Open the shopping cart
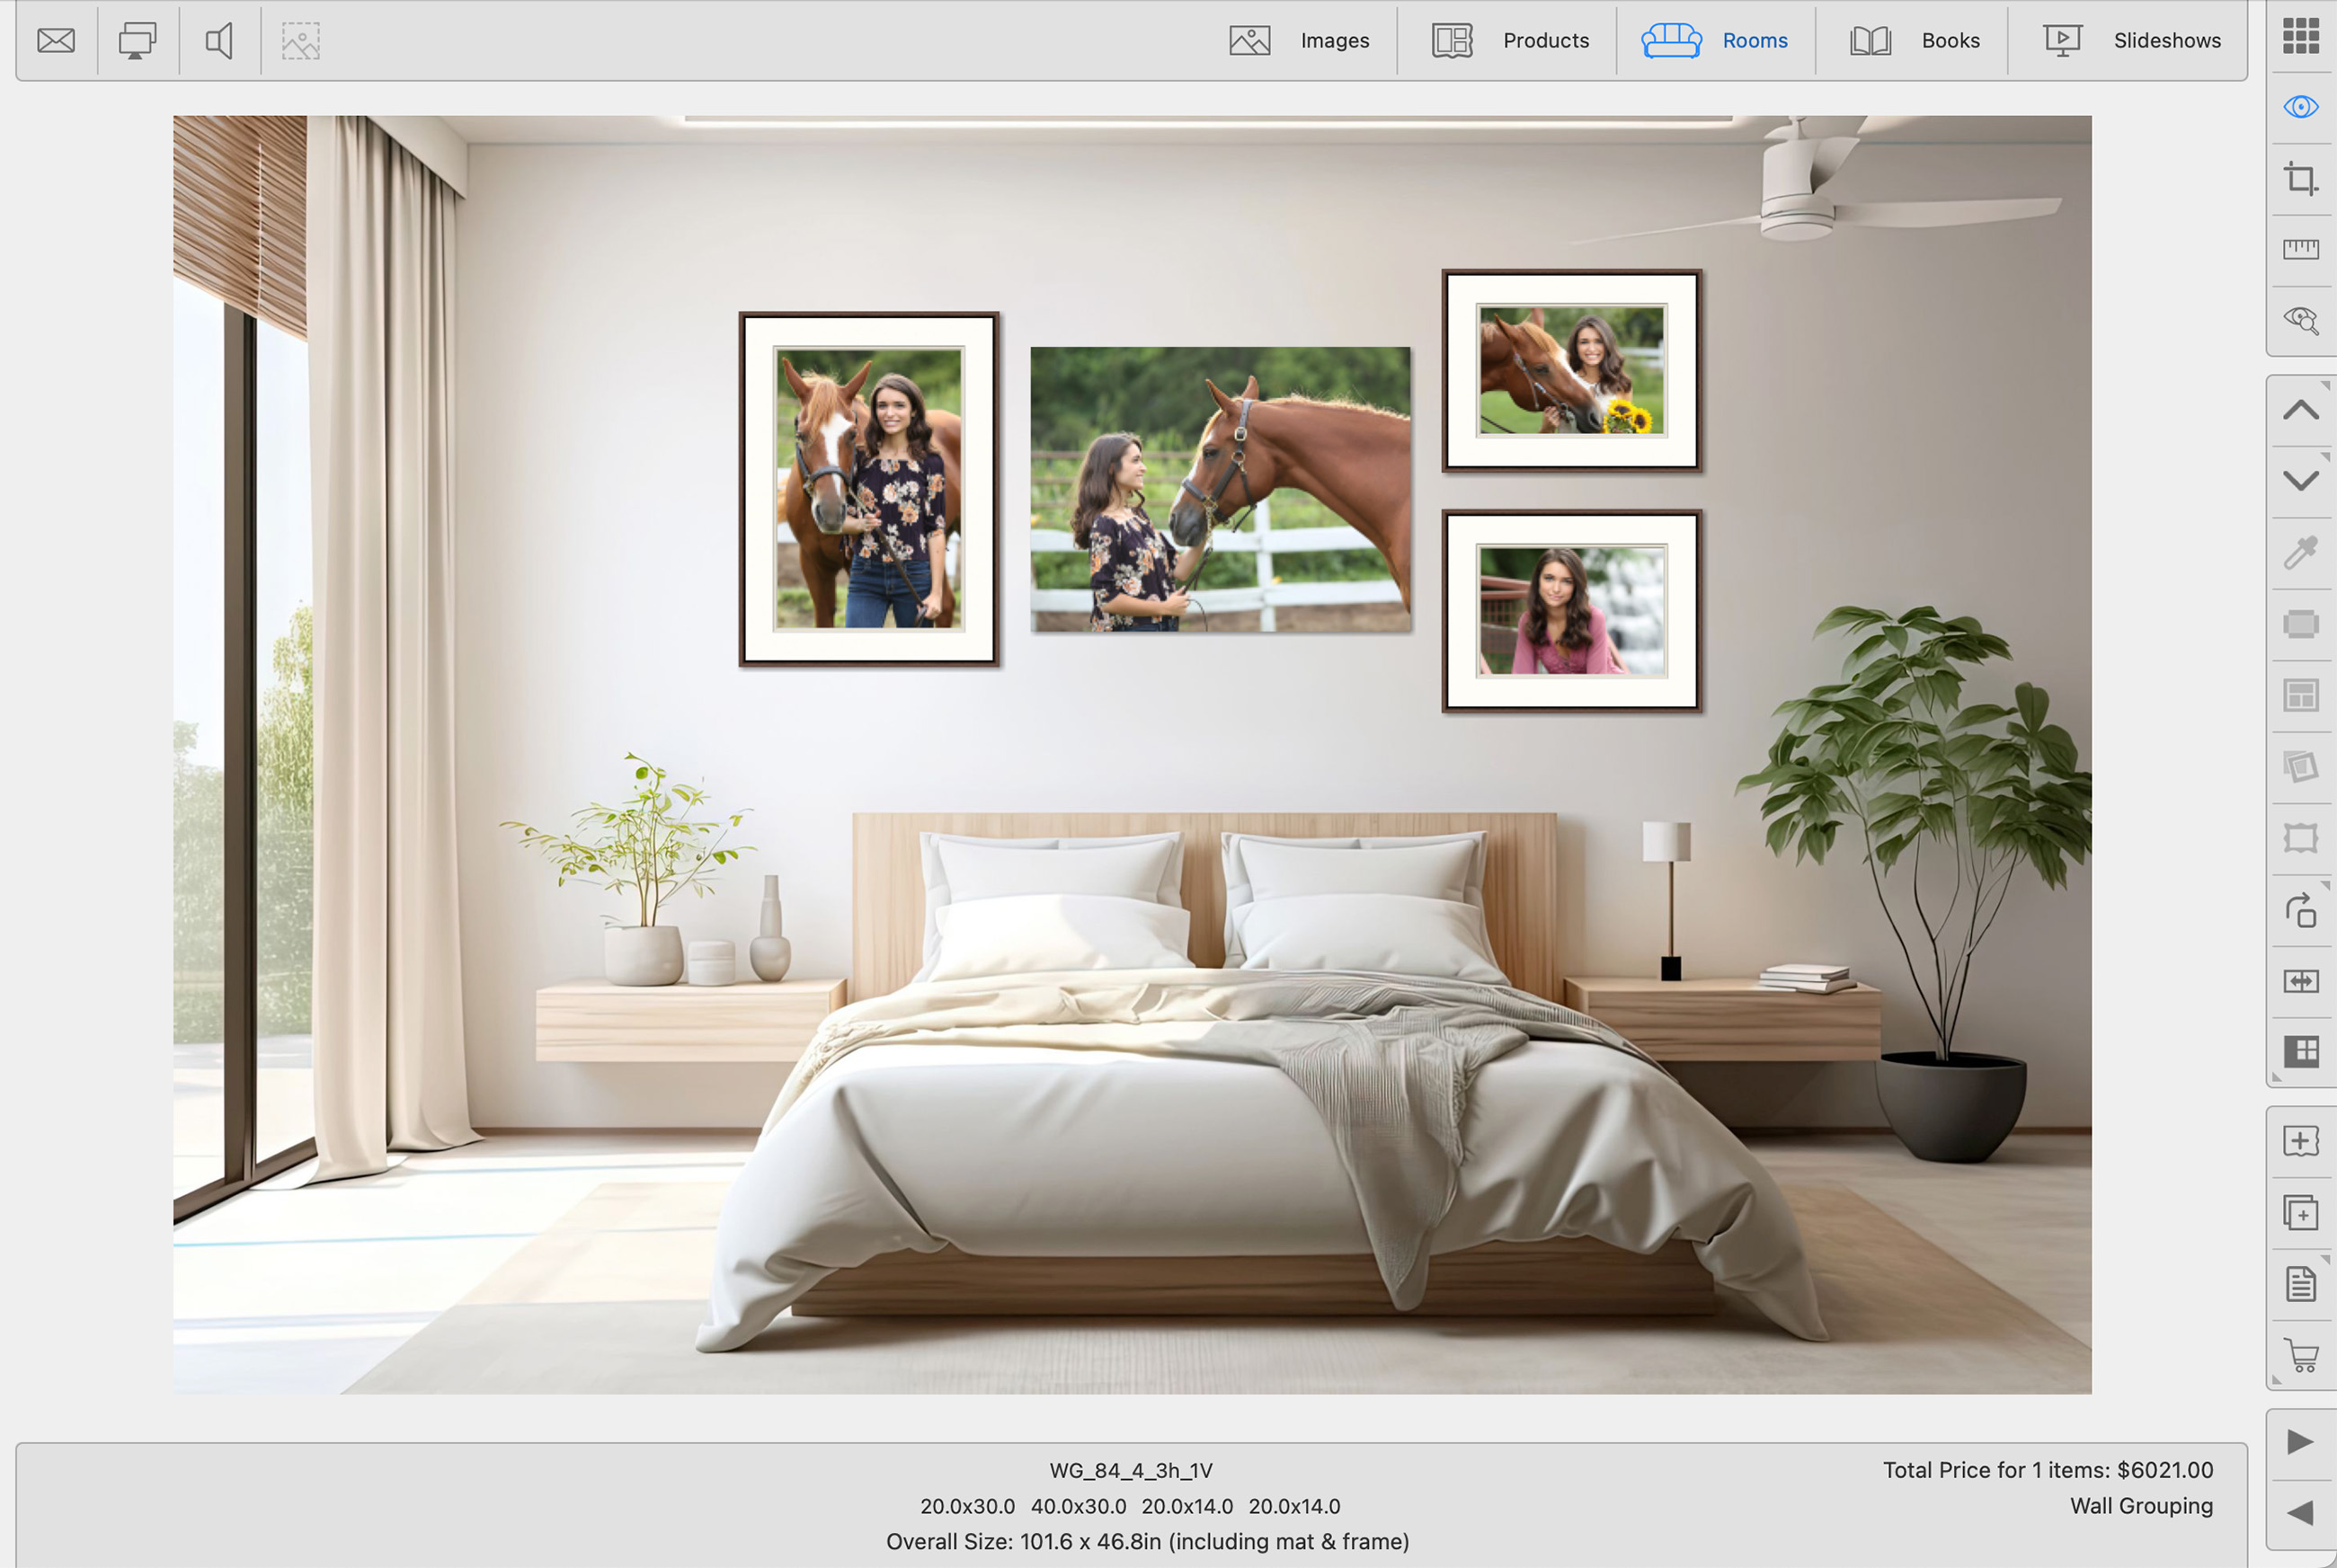This screenshot has width=2337, height=1568. pyautogui.click(x=2300, y=1355)
